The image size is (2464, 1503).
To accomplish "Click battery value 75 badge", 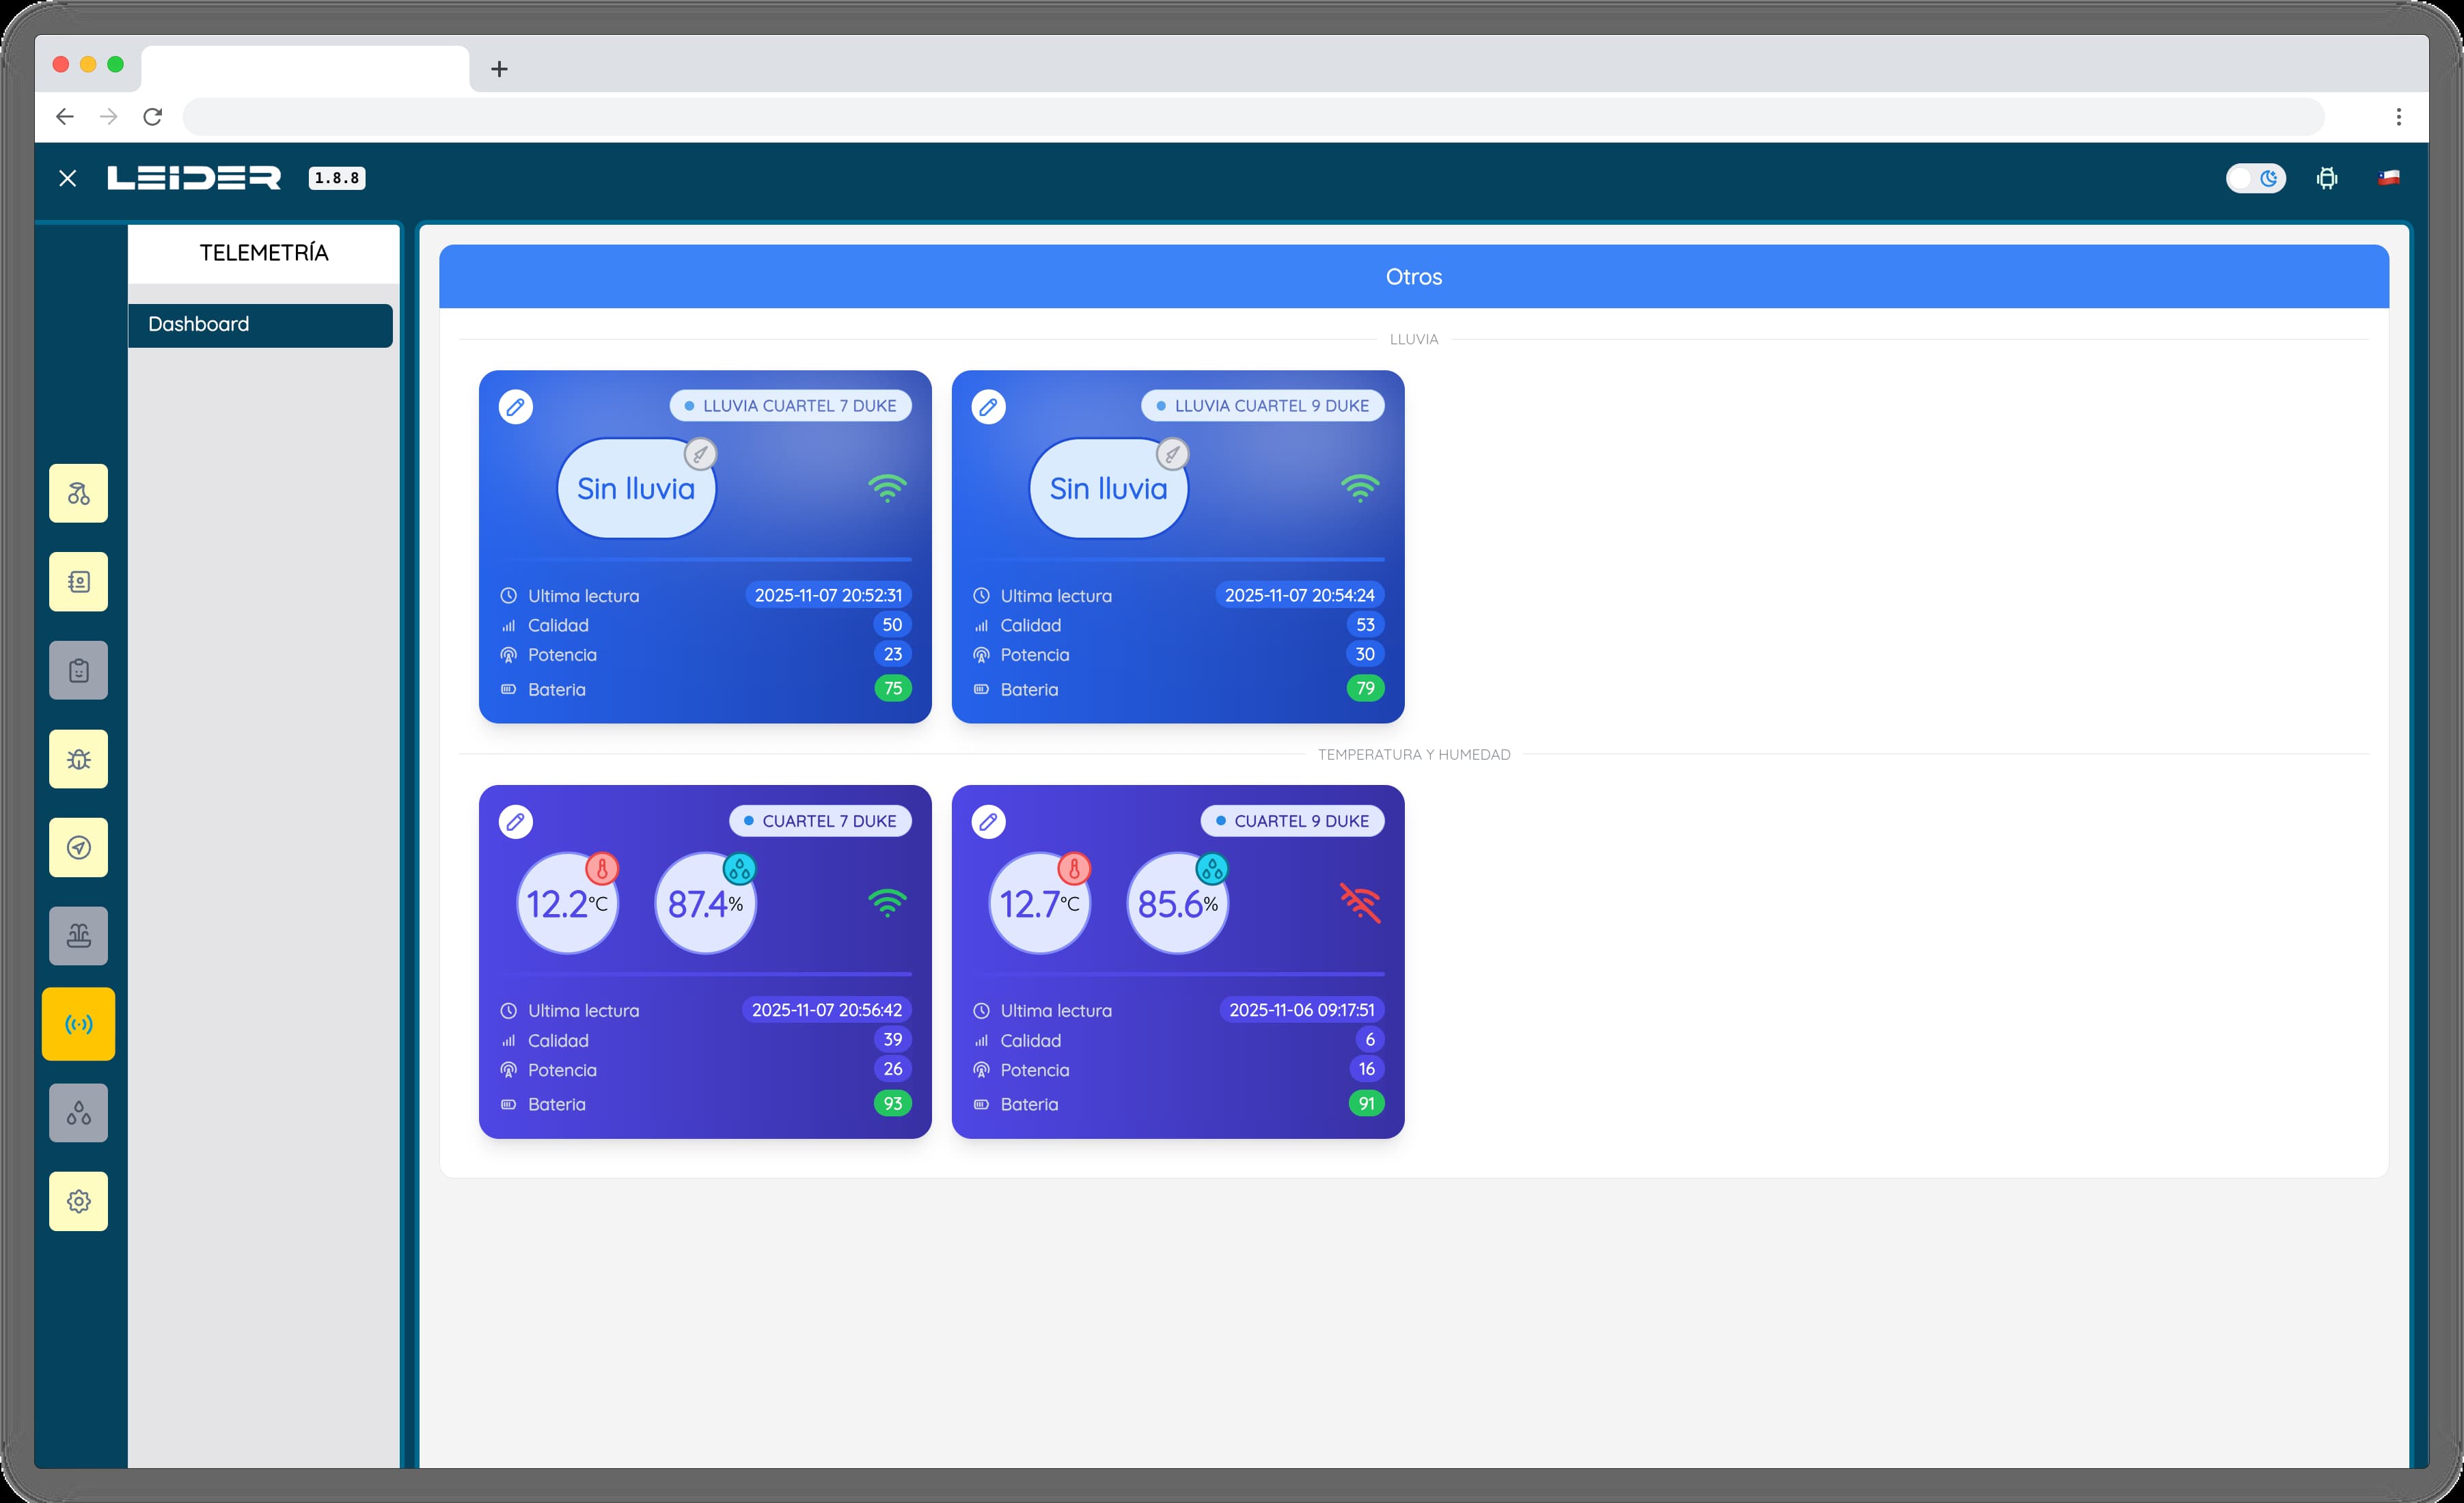I will pos(893,688).
